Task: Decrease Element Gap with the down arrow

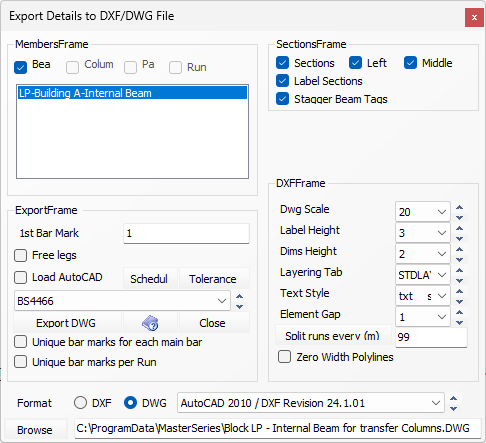Action: coord(460,323)
